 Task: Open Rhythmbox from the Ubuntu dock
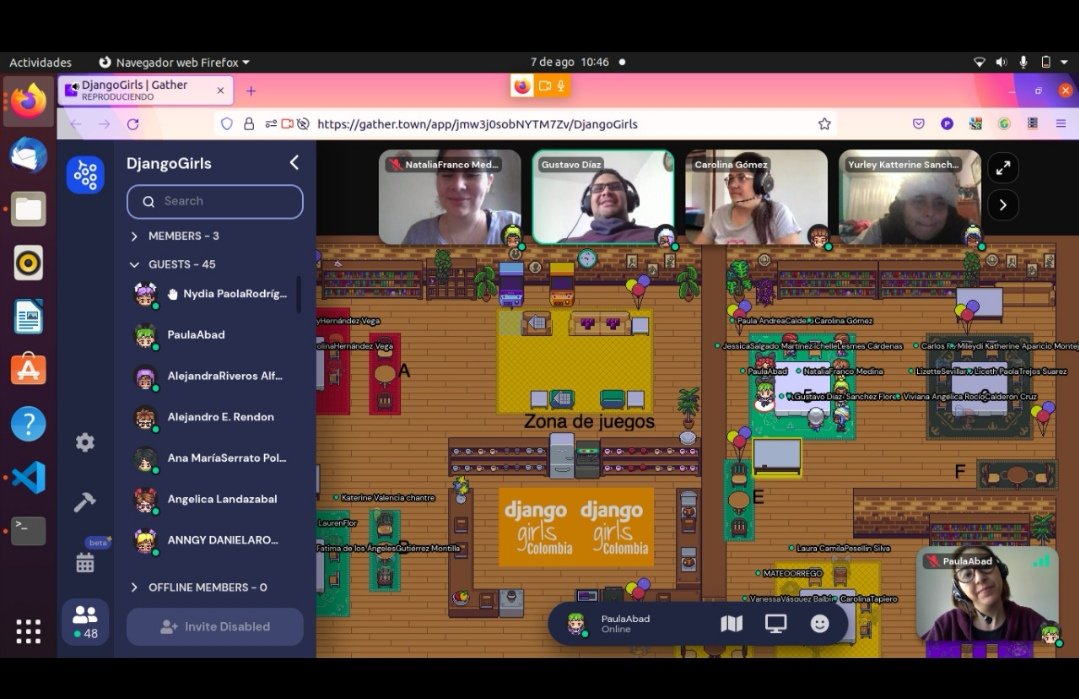[28, 262]
